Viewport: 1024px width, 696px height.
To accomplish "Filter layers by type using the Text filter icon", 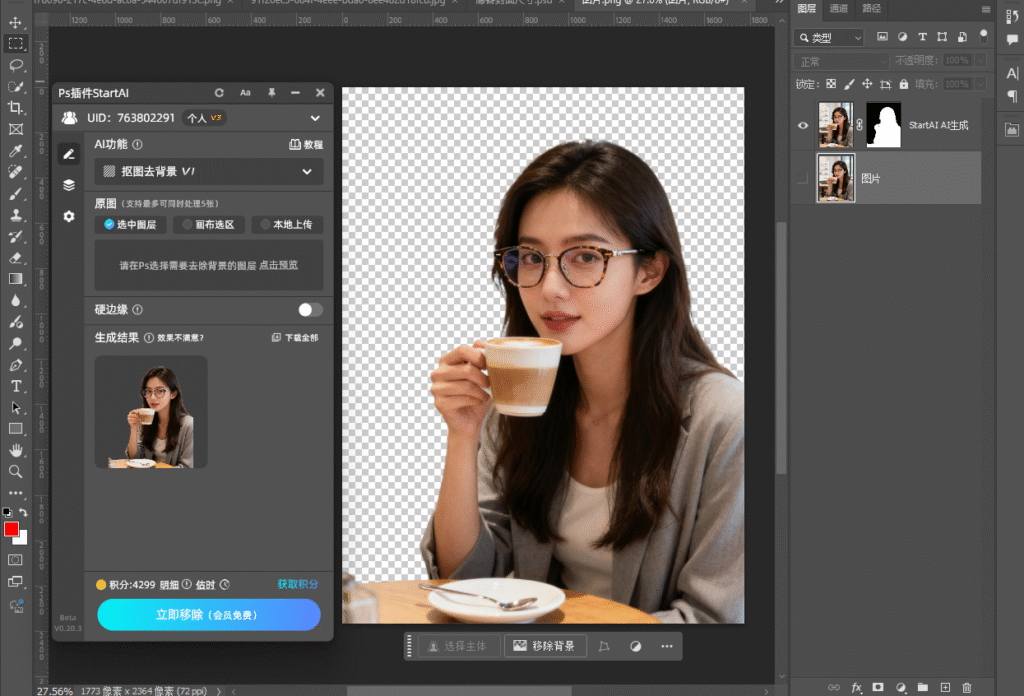I will point(923,37).
